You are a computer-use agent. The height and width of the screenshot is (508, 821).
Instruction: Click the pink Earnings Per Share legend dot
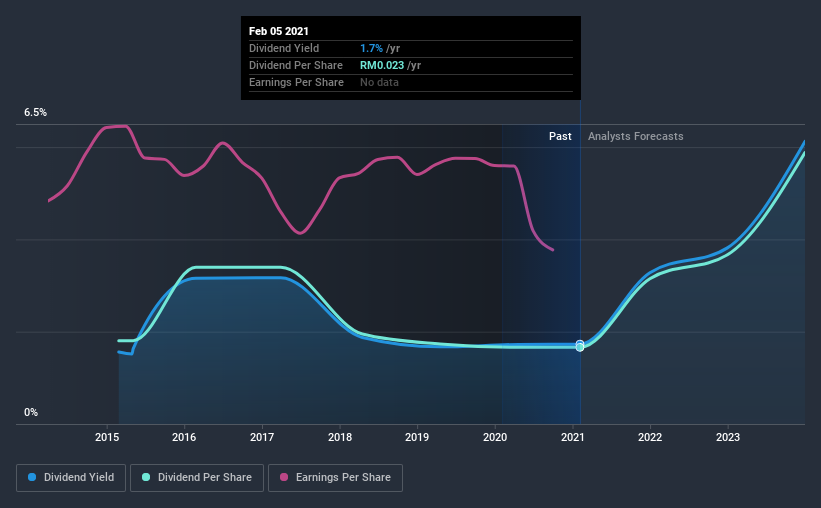pyautogui.click(x=284, y=477)
